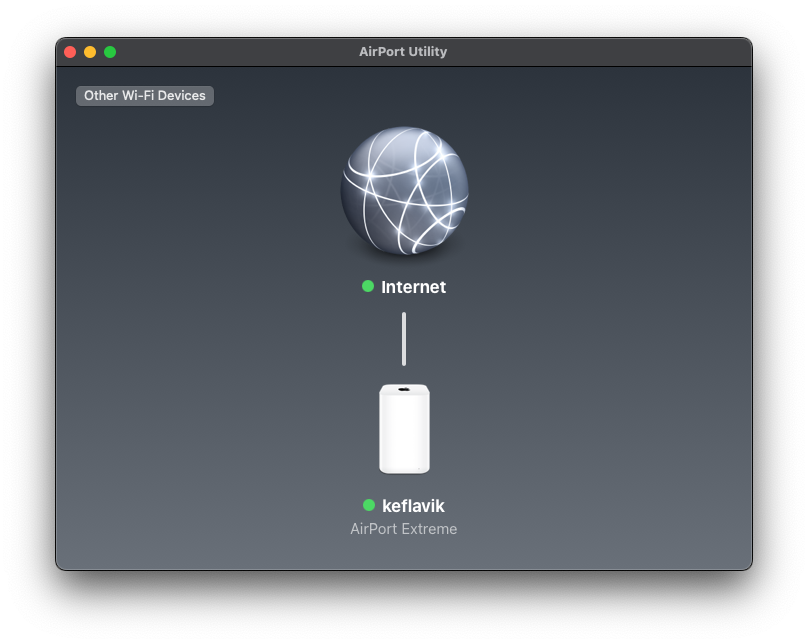808x644 pixels.
Task: Click the Internet globe icon
Action: [x=405, y=191]
